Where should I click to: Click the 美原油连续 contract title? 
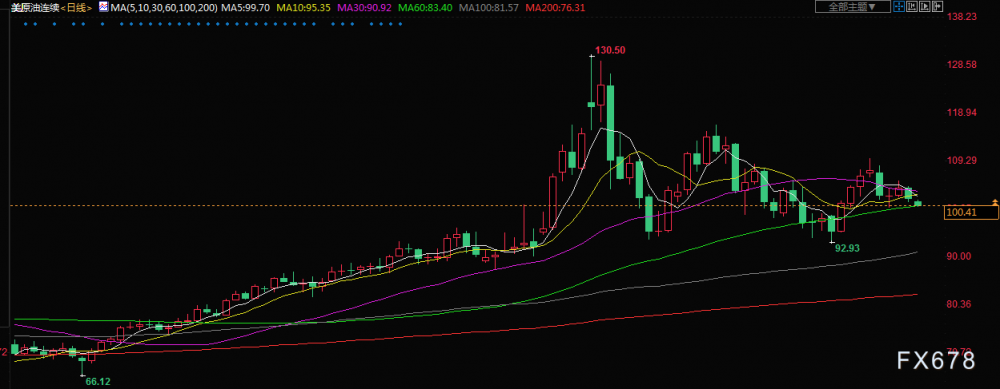[x=35, y=8]
